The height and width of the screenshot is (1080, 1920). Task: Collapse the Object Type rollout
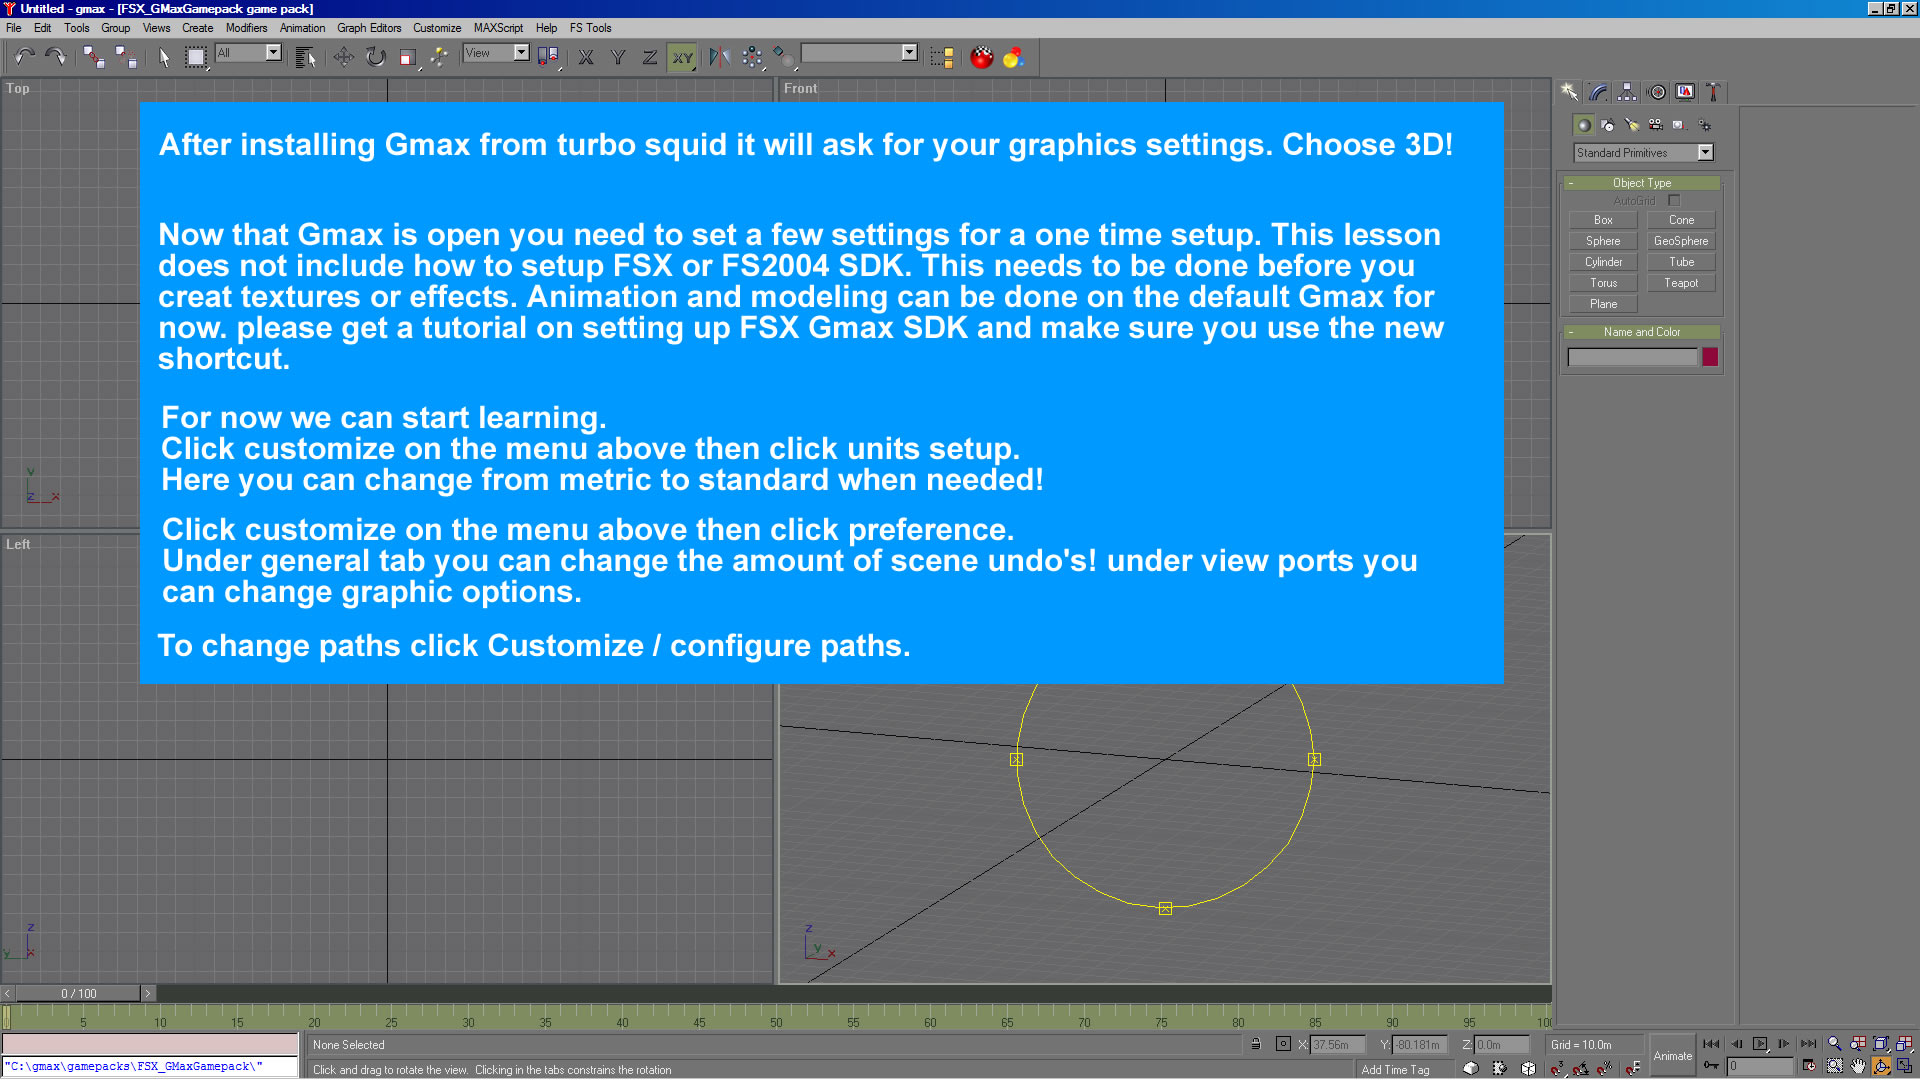(x=1641, y=183)
